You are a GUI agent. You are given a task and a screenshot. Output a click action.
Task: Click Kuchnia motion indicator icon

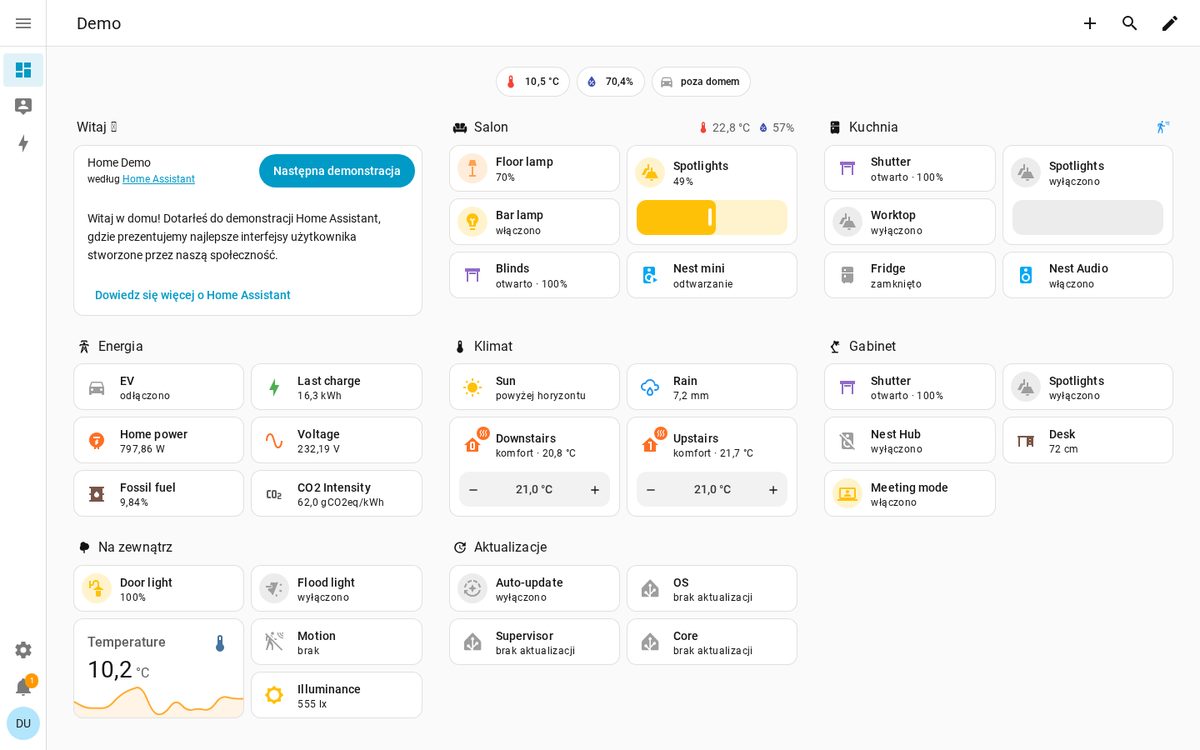coord(1163,127)
